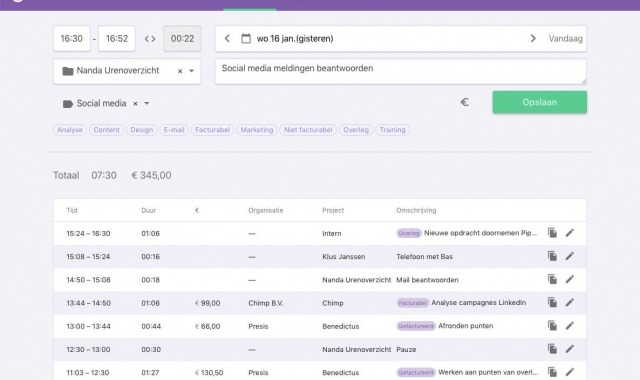
Task: Click the € 130,50 amount cell
Action: [209, 373]
